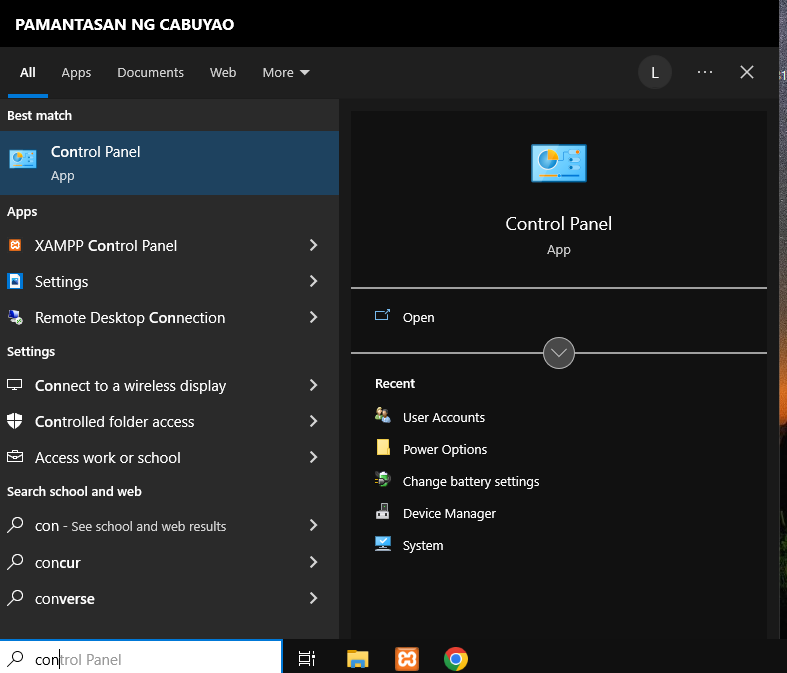
Task: Click the User Accounts recent item icon
Action: (x=382, y=415)
